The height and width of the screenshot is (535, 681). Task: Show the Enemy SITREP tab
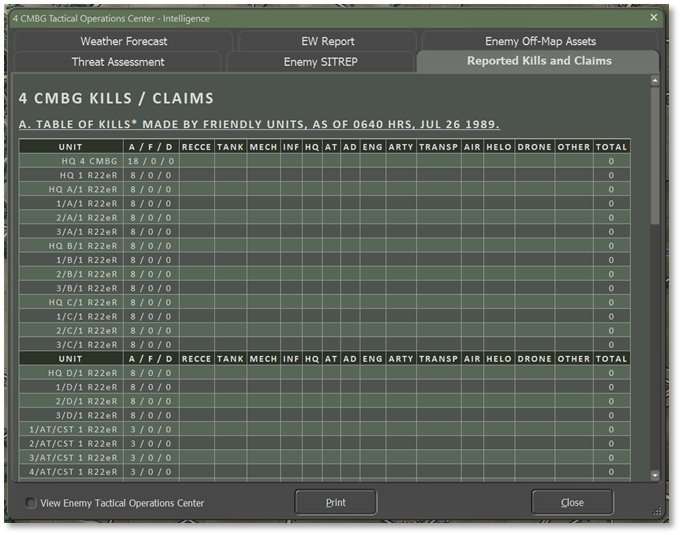tap(320, 62)
